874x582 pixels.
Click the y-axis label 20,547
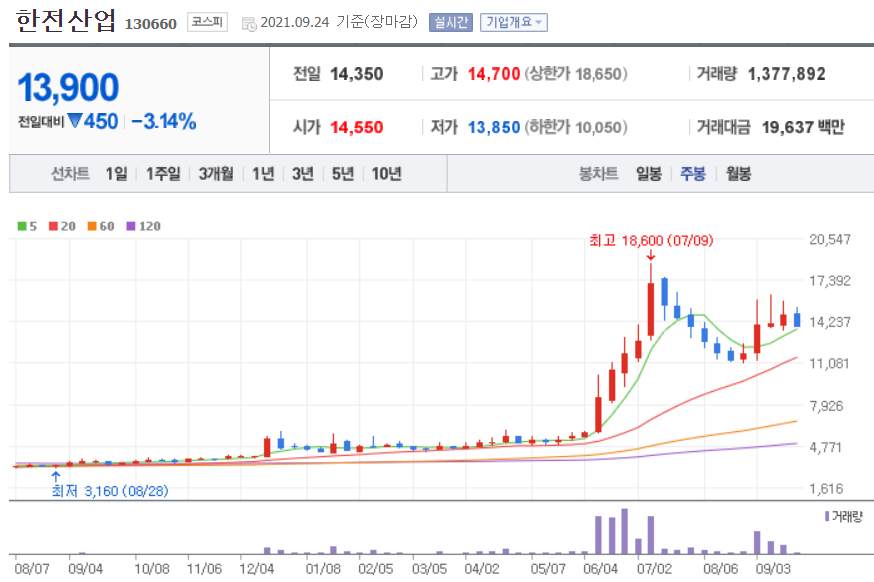[x=830, y=240]
